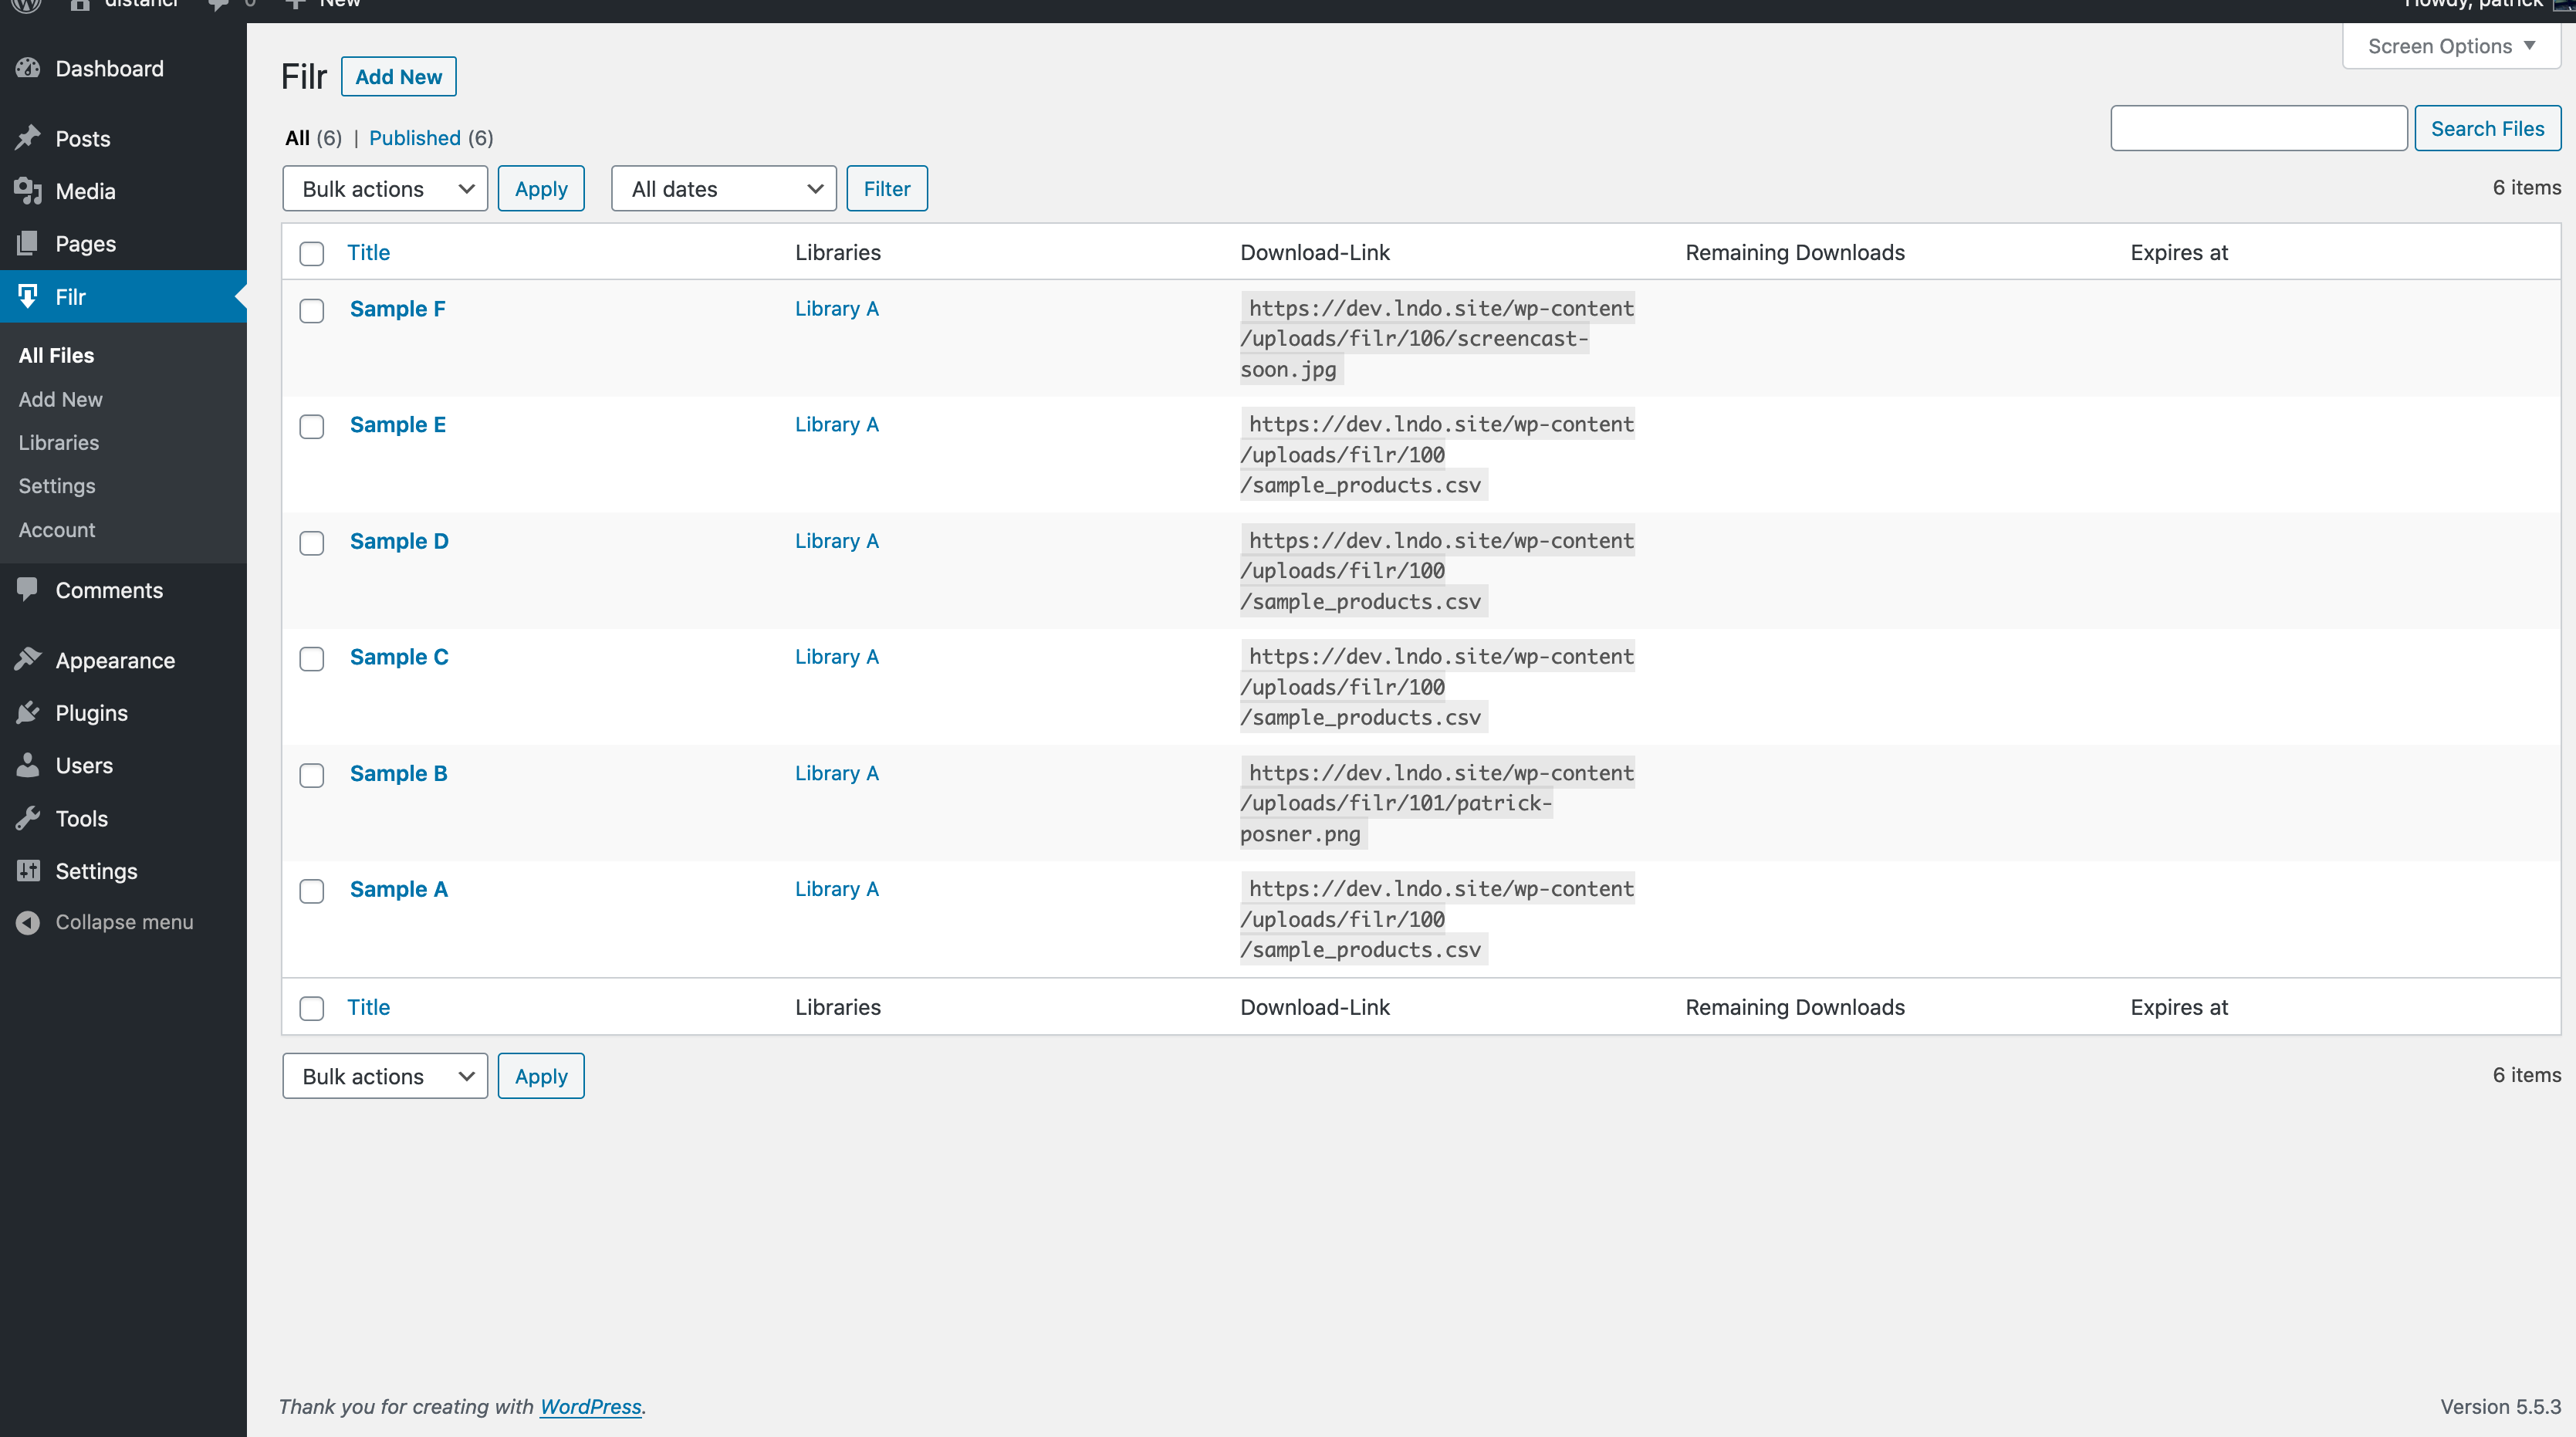The height and width of the screenshot is (1437, 2576).
Task: Open the Sample E file entry
Action: [397, 425]
